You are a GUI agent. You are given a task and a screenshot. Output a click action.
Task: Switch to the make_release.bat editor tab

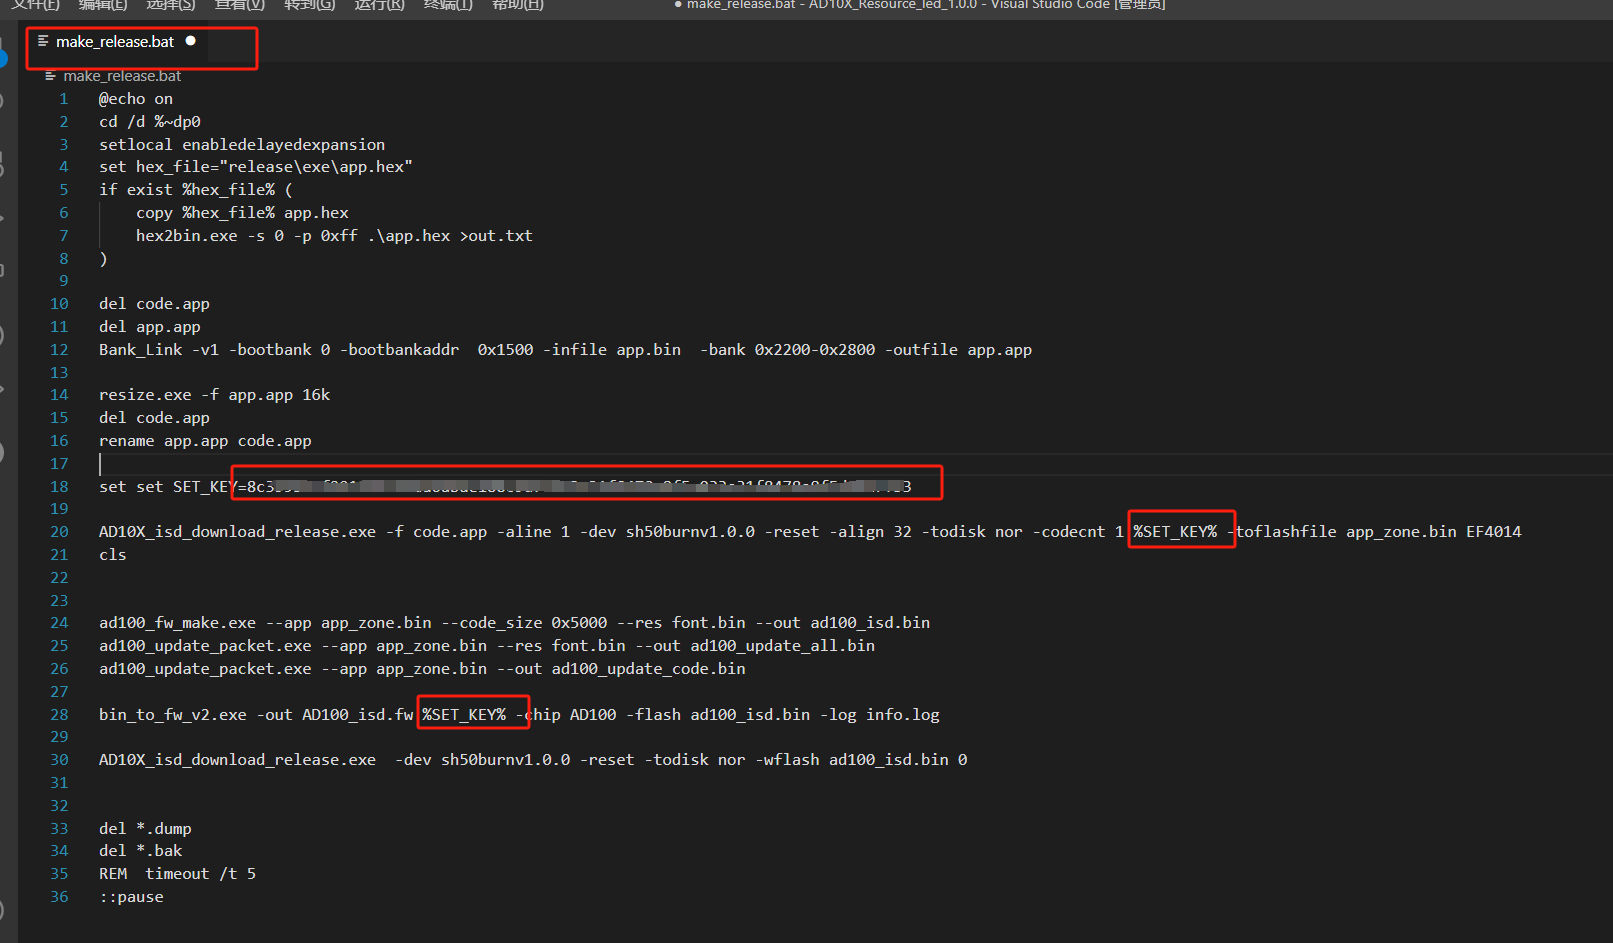tap(116, 42)
